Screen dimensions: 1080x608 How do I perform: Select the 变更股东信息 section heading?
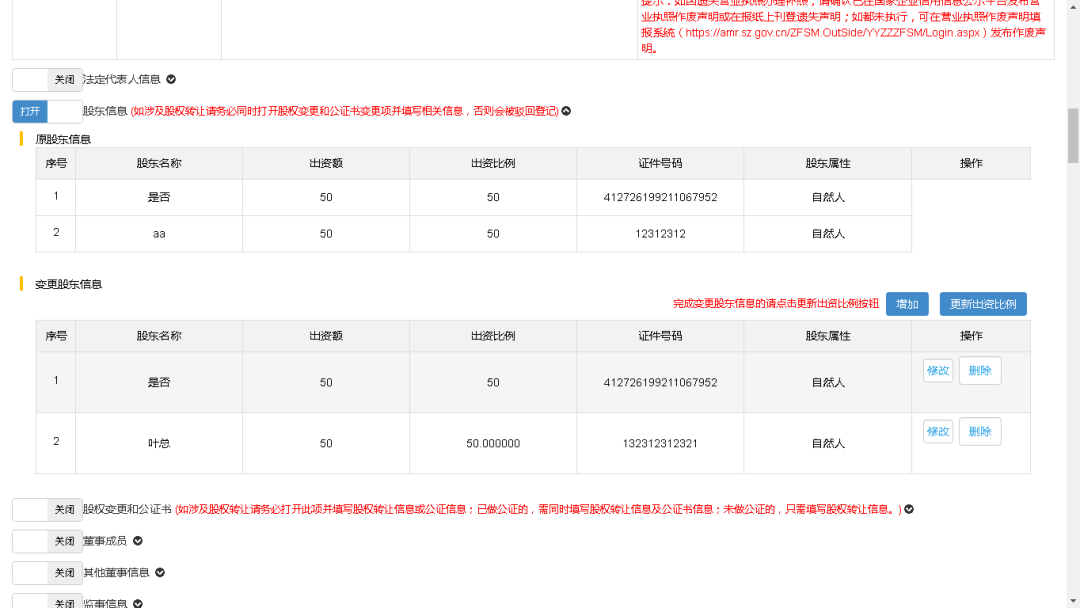(x=68, y=284)
